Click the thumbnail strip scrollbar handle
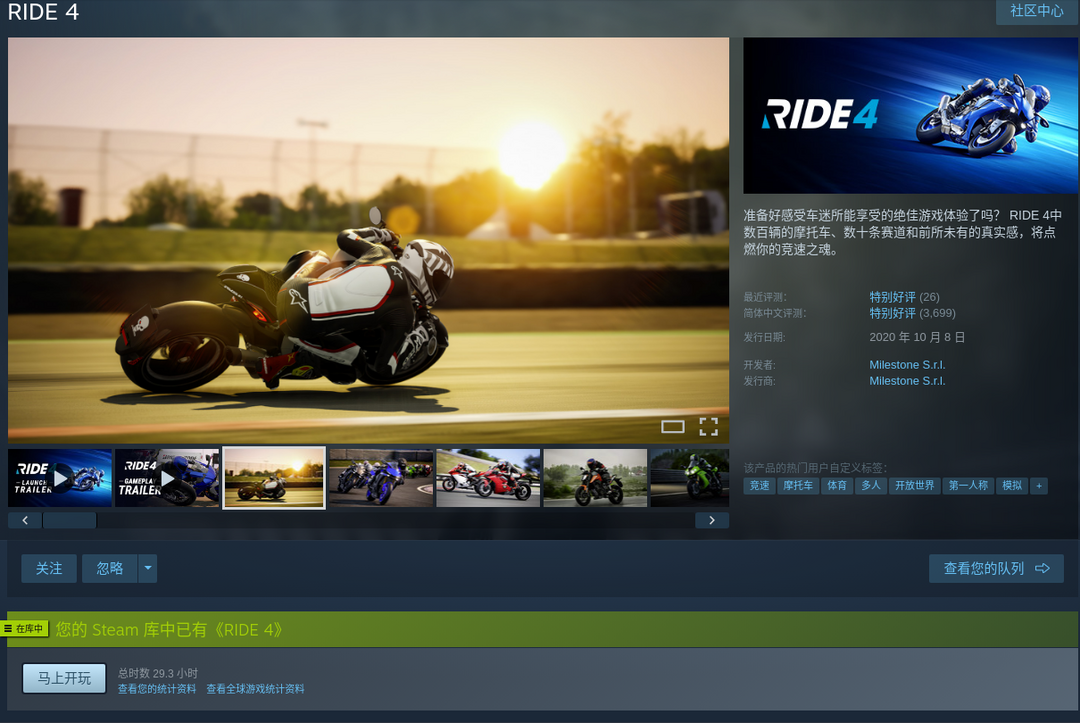Screen dimensions: 1080x723 click(x=70, y=521)
